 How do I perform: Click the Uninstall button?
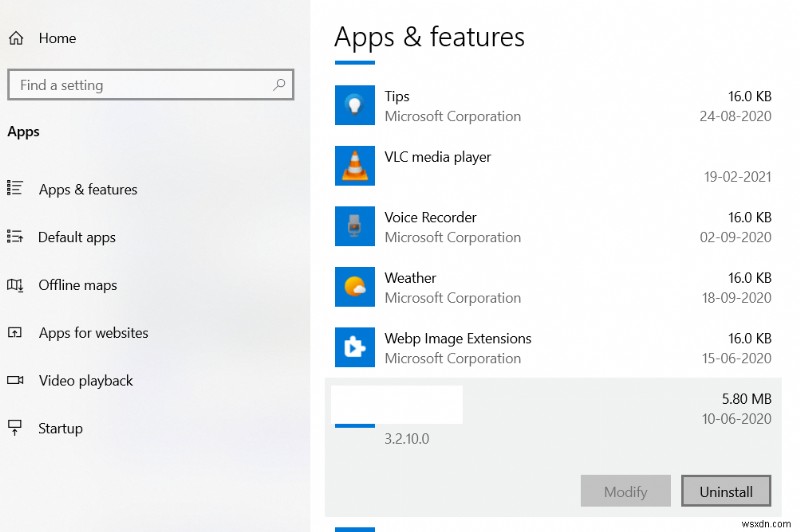pos(726,491)
